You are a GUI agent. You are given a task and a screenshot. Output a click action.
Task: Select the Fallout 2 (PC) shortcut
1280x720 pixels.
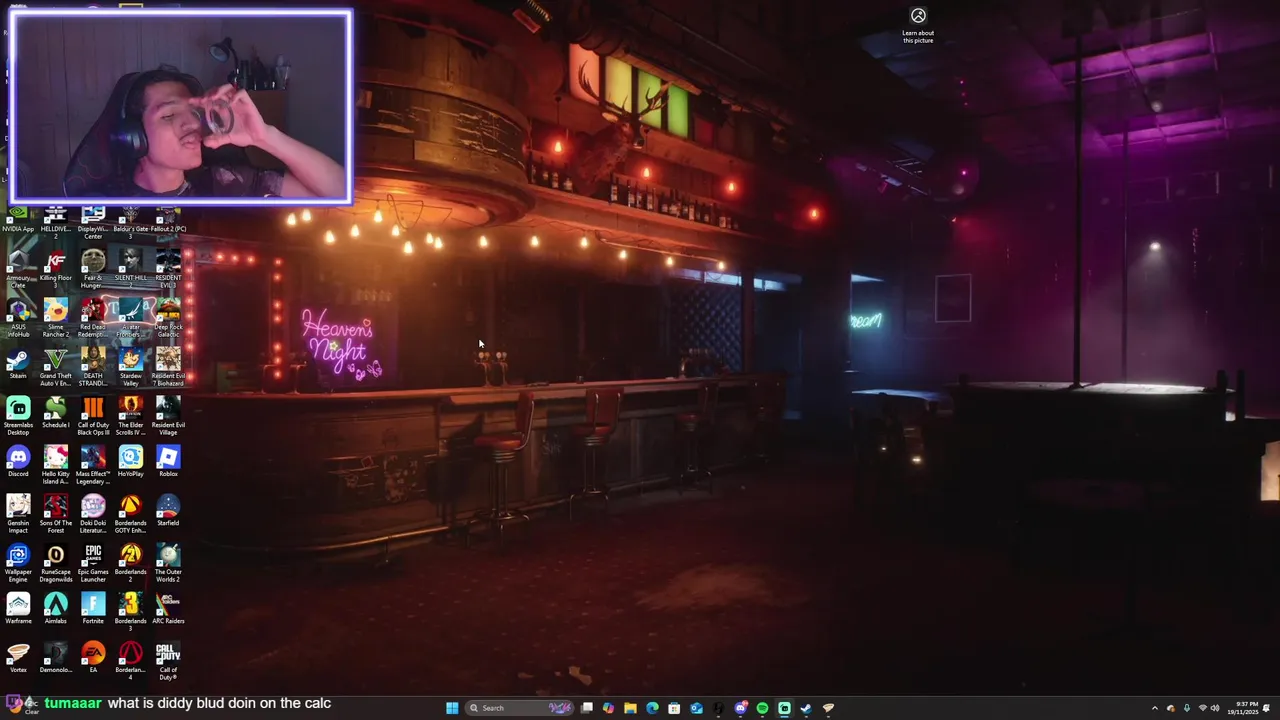(x=168, y=220)
